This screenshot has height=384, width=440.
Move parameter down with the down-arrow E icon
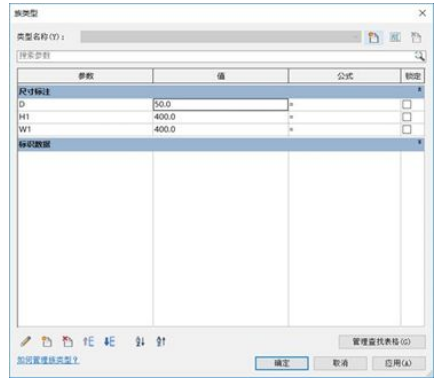click(x=109, y=341)
